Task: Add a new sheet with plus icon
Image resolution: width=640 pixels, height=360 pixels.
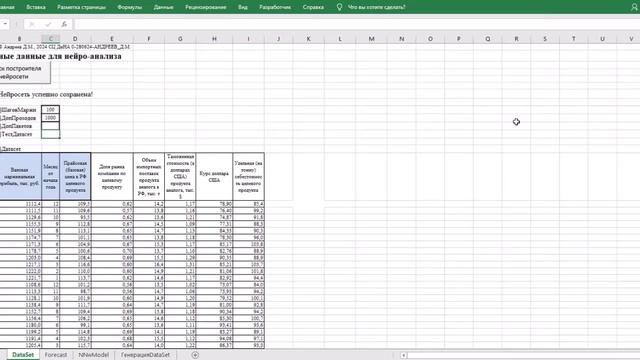Action: pos(195,355)
